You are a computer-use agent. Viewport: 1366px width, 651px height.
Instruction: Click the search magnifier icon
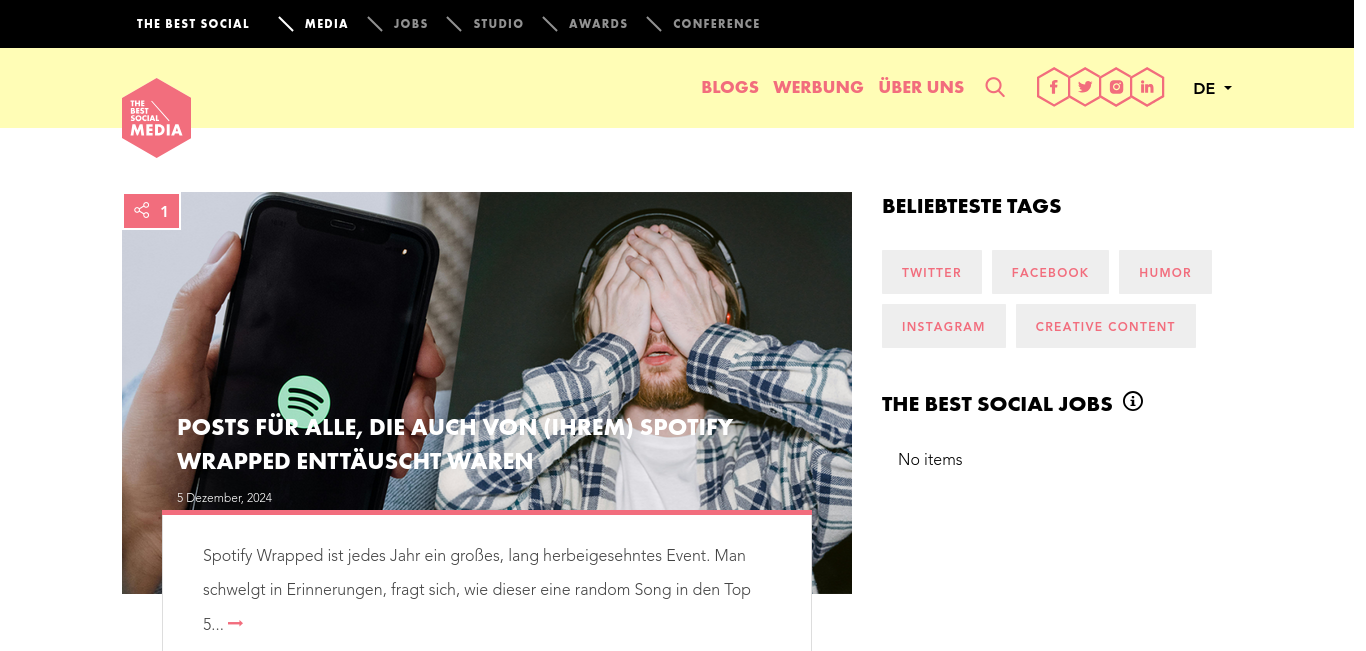995,87
